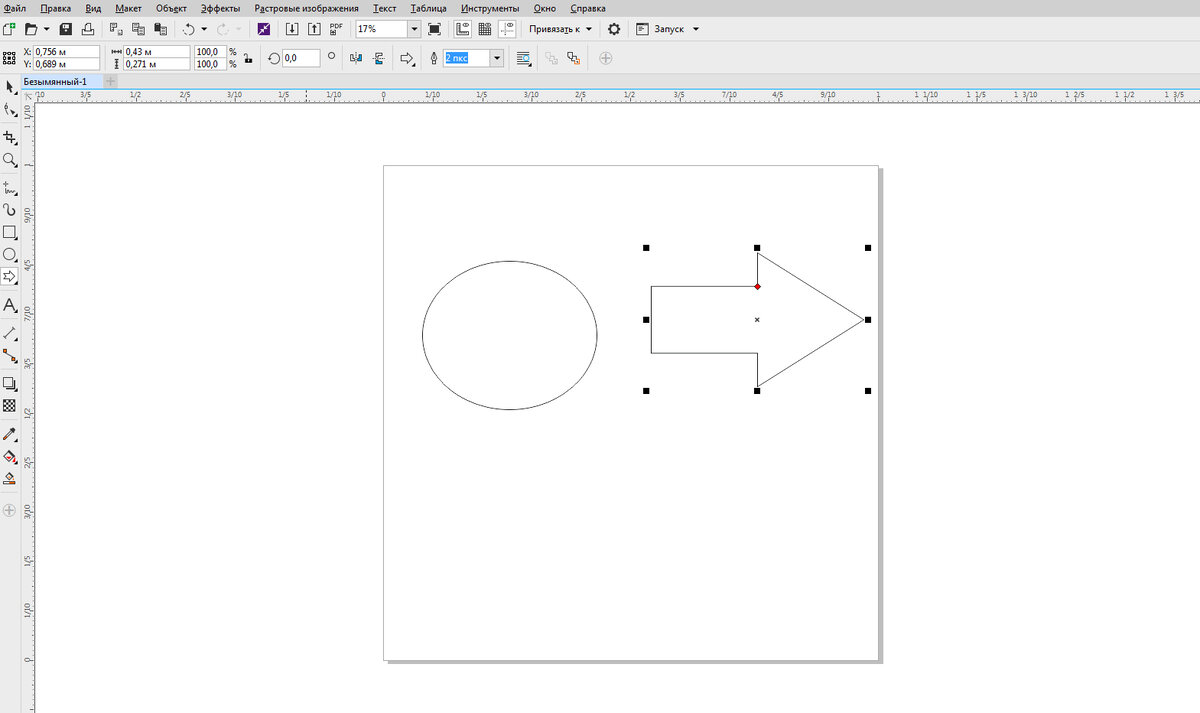Cut the selected object
This screenshot has width=1200, height=713.
coord(116,29)
